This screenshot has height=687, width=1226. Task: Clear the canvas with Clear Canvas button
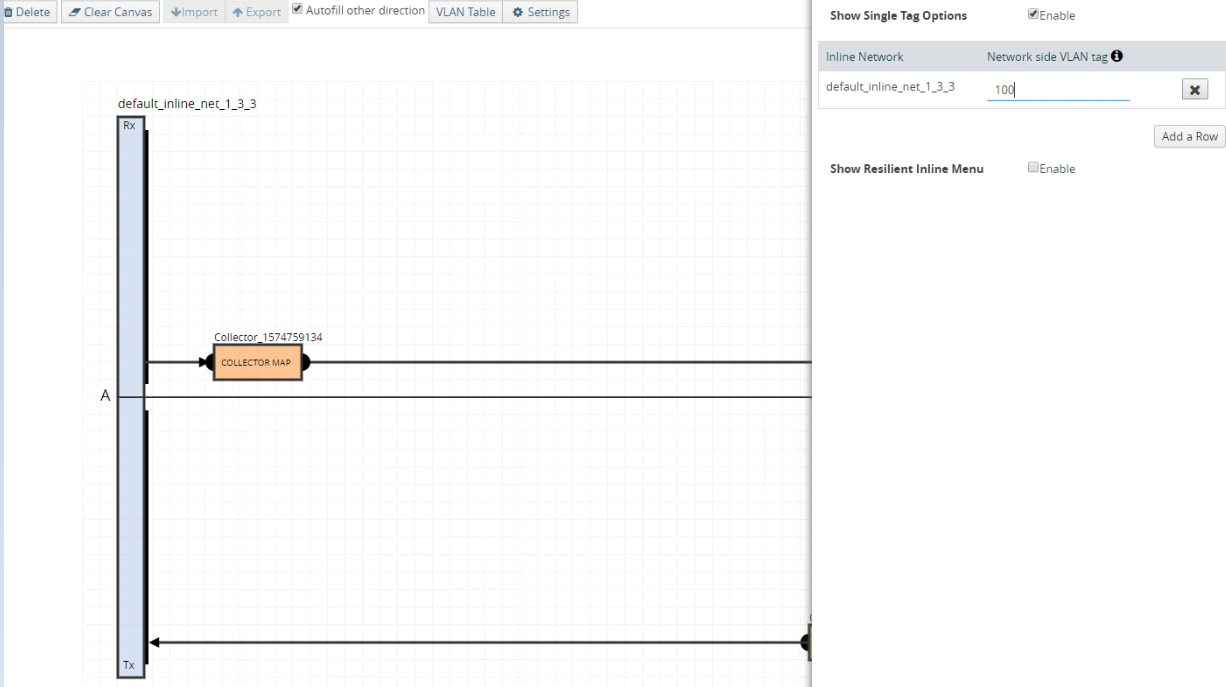(109, 13)
